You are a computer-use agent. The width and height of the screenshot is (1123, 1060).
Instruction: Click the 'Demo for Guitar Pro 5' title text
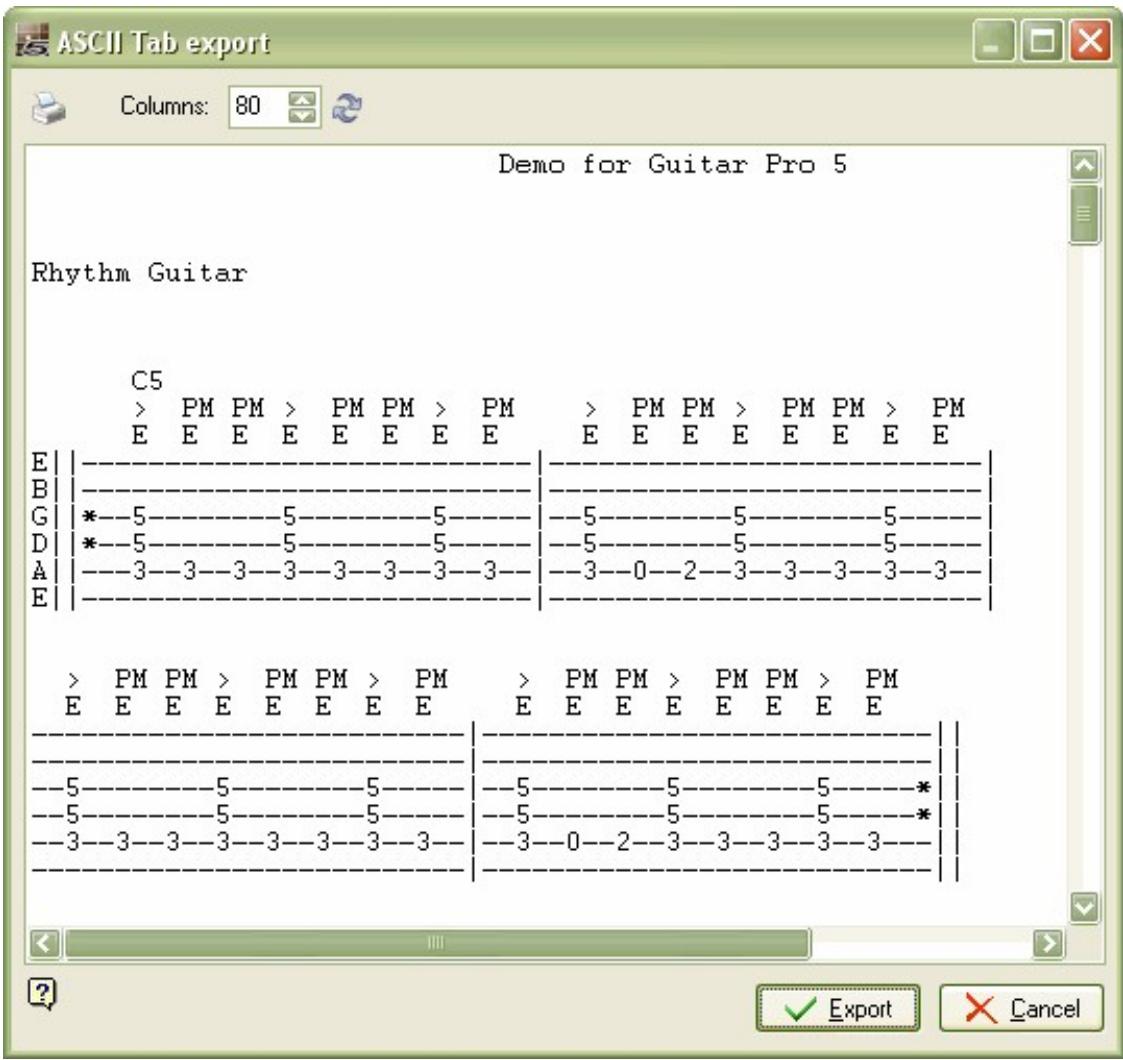(x=673, y=164)
